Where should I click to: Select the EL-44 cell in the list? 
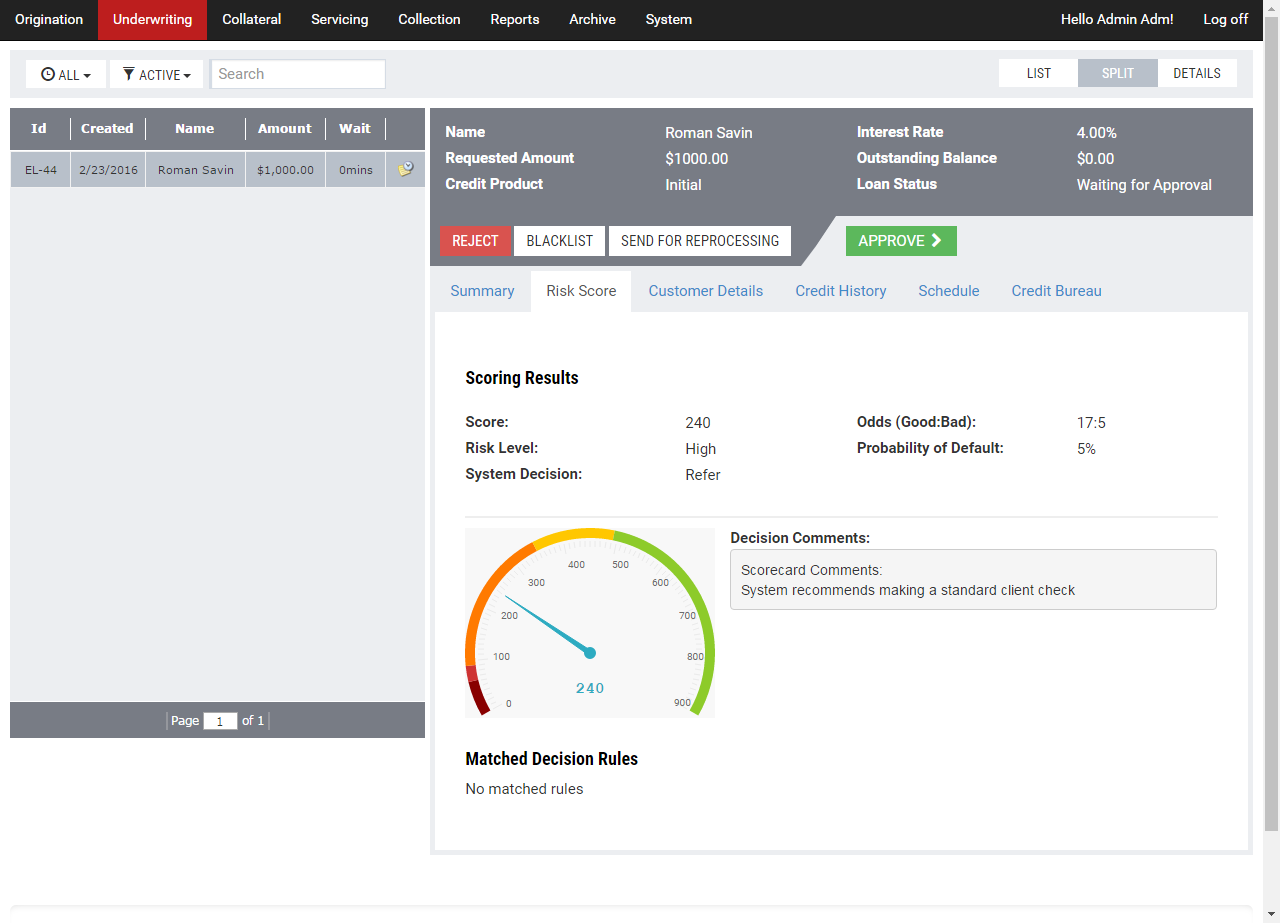click(41, 170)
